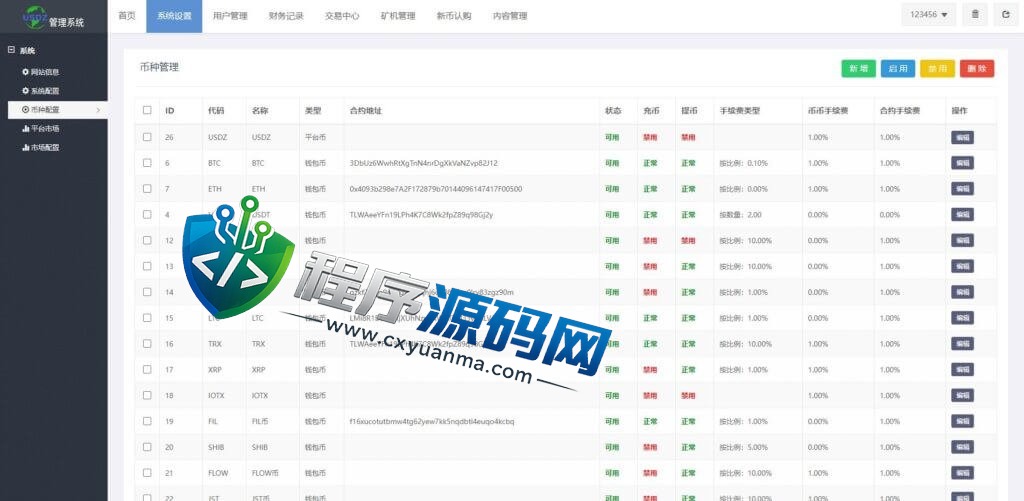Click the blue 启用 button
This screenshot has height=501, width=1024.
tap(898, 69)
